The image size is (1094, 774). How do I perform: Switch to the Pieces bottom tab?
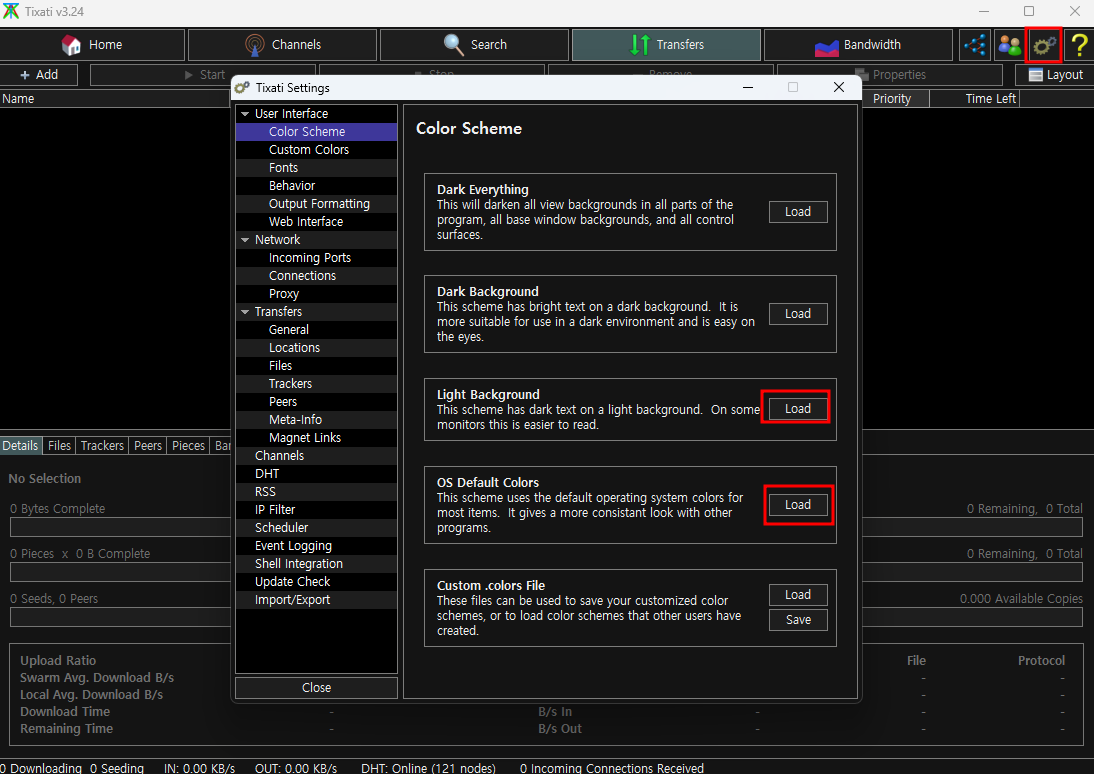(x=188, y=445)
